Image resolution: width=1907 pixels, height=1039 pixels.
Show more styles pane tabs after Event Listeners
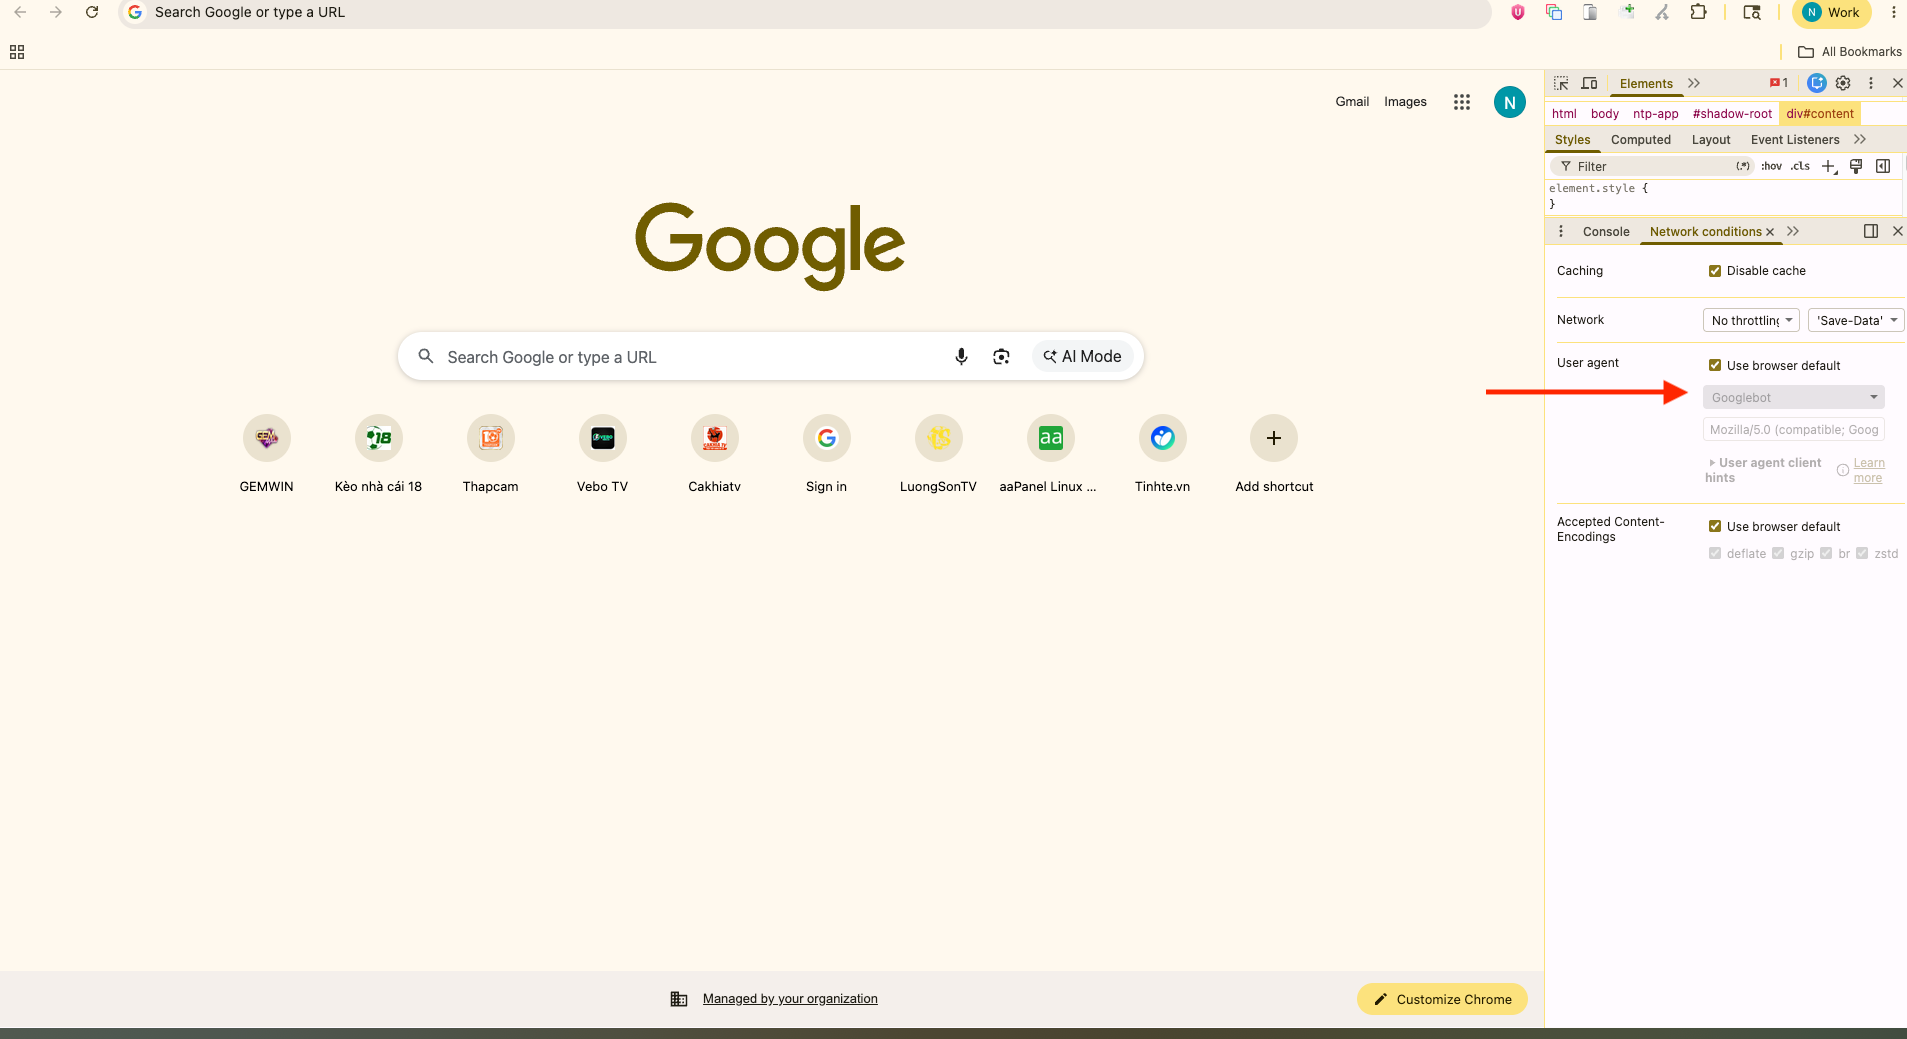pos(1860,139)
